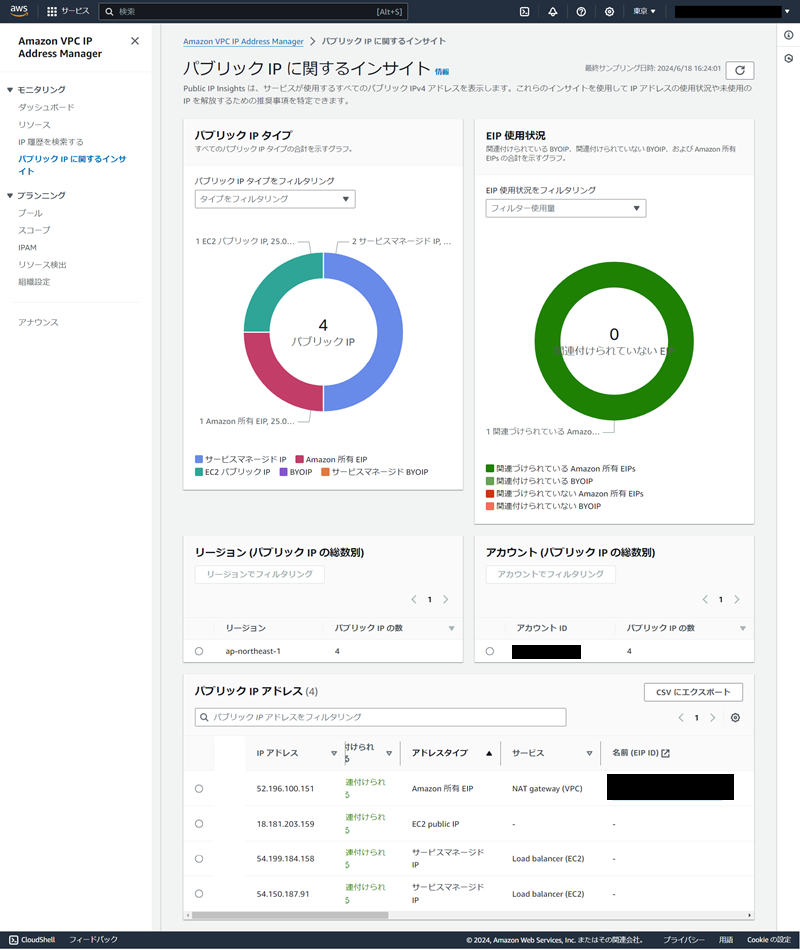
Task: Click the CSV にエクスポート button
Action: point(693,692)
